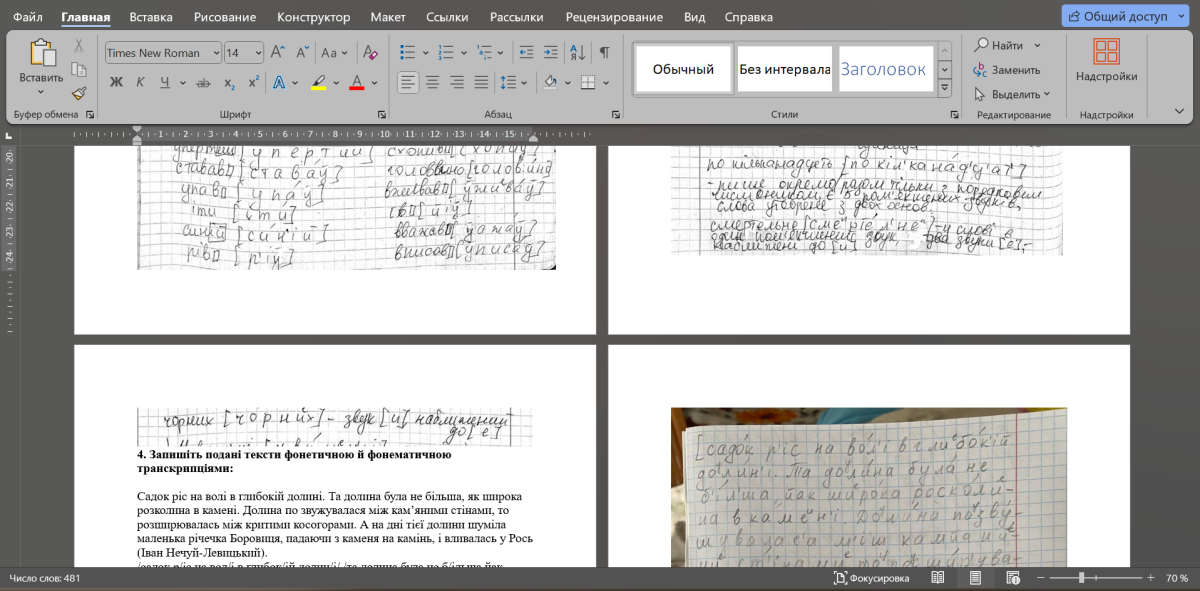Viewport: 1200px width, 591px height.
Task: Decrease font size with the smaller A icon
Action: (x=302, y=52)
